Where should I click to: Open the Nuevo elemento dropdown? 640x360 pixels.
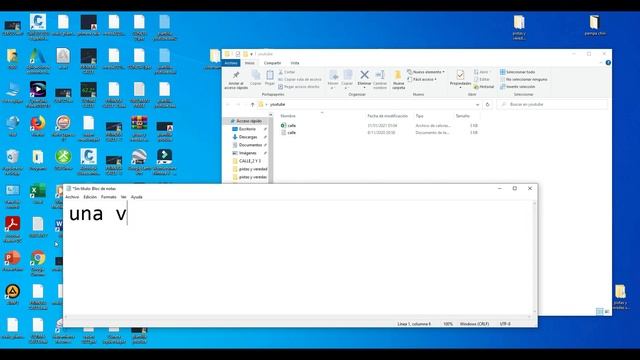tap(426, 72)
